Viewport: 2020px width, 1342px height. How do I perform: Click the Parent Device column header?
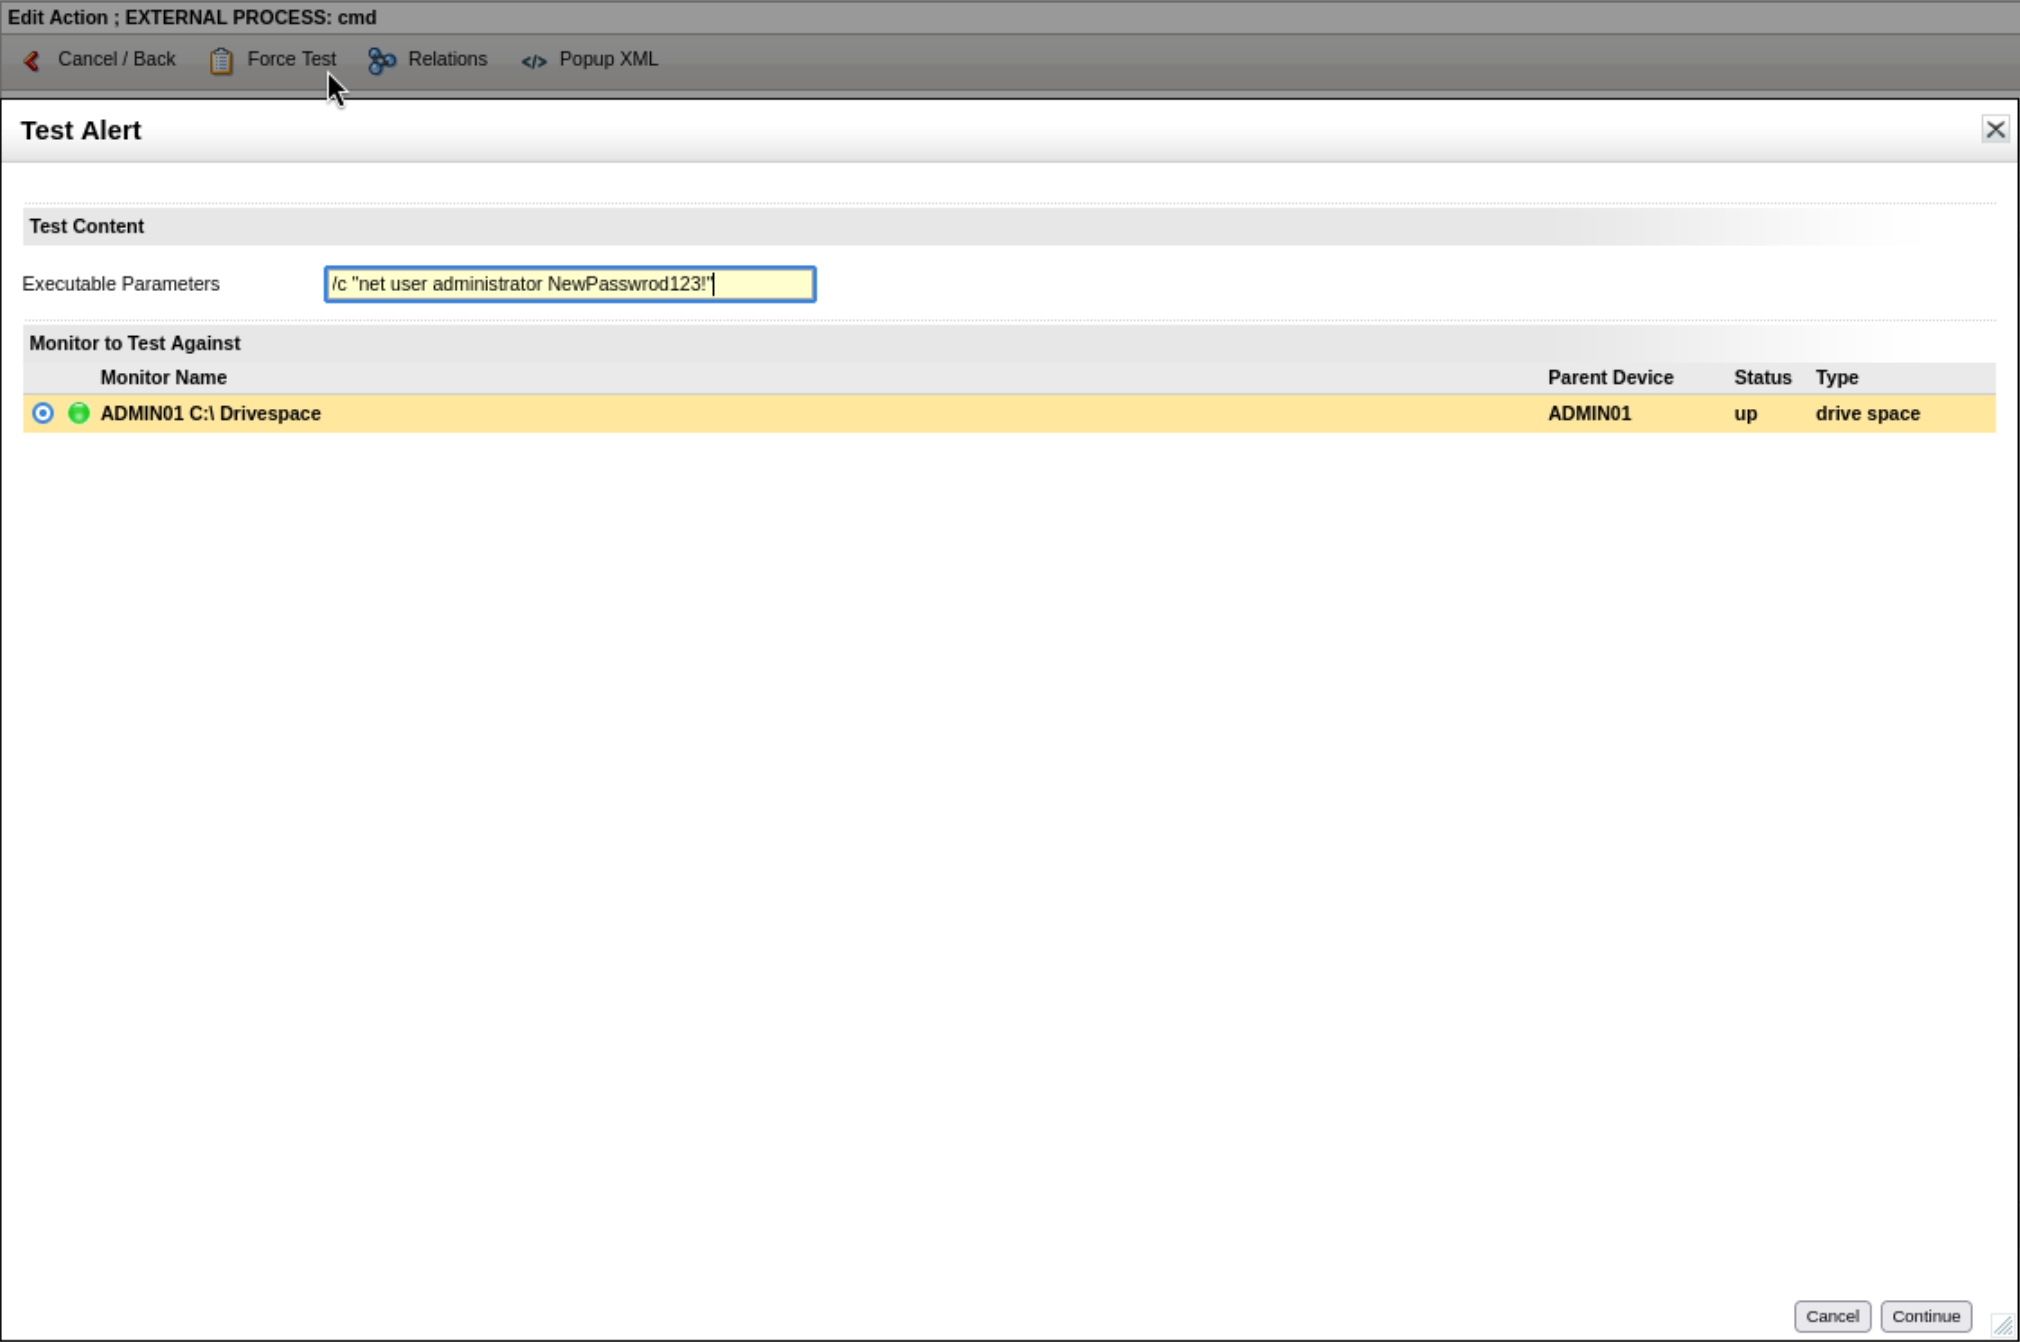(1610, 377)
